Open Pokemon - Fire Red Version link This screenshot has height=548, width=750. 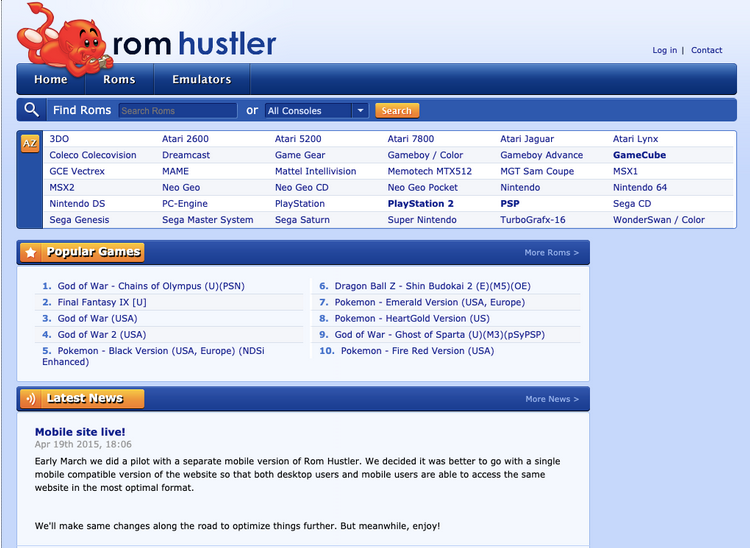418,351
